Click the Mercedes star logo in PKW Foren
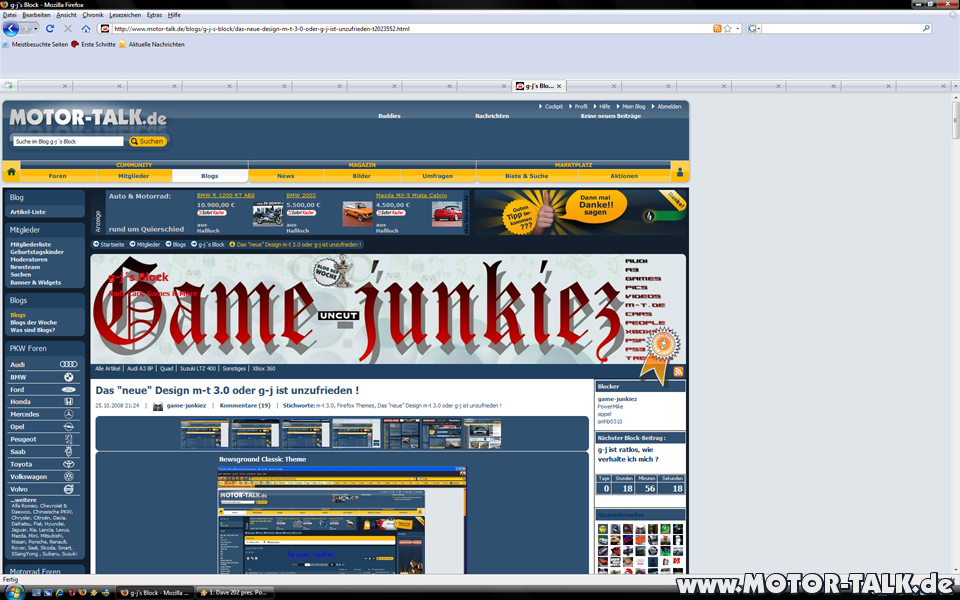960x600 pixels. [69, 414]
